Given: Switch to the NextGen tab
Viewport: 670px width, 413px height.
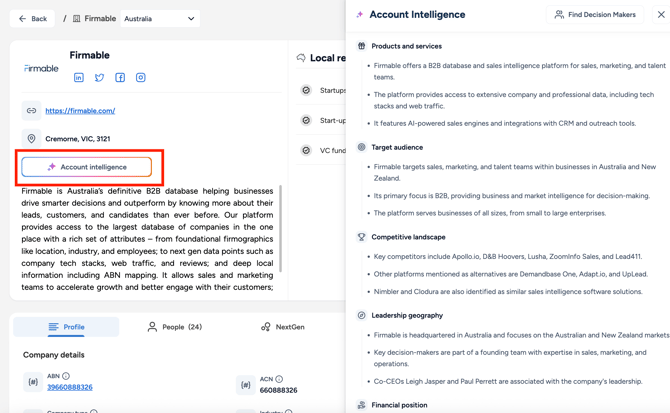Looking at the screenshot, I should [x=283, y=327].
